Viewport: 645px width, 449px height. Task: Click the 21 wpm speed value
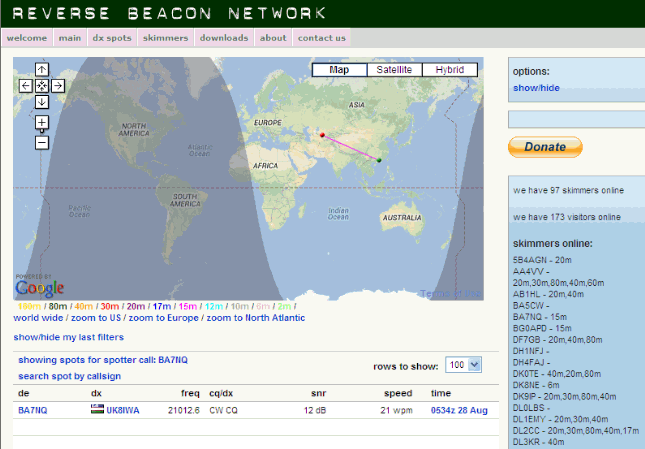click(396, 410)
